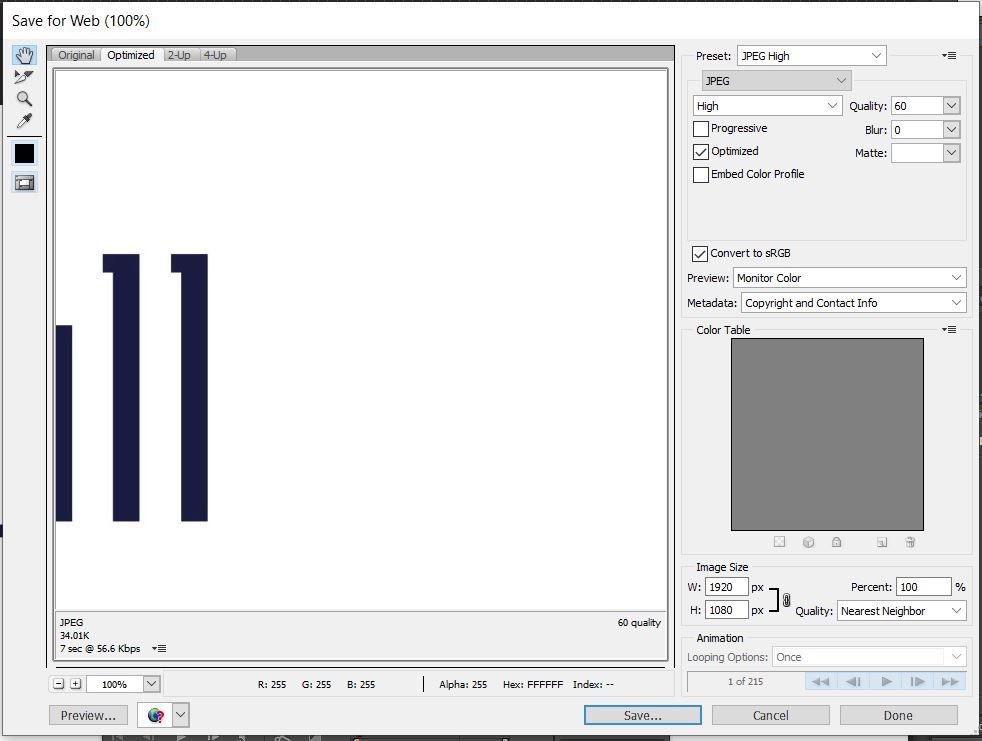Open the JPEG file format dropdown

click(775, 81)
